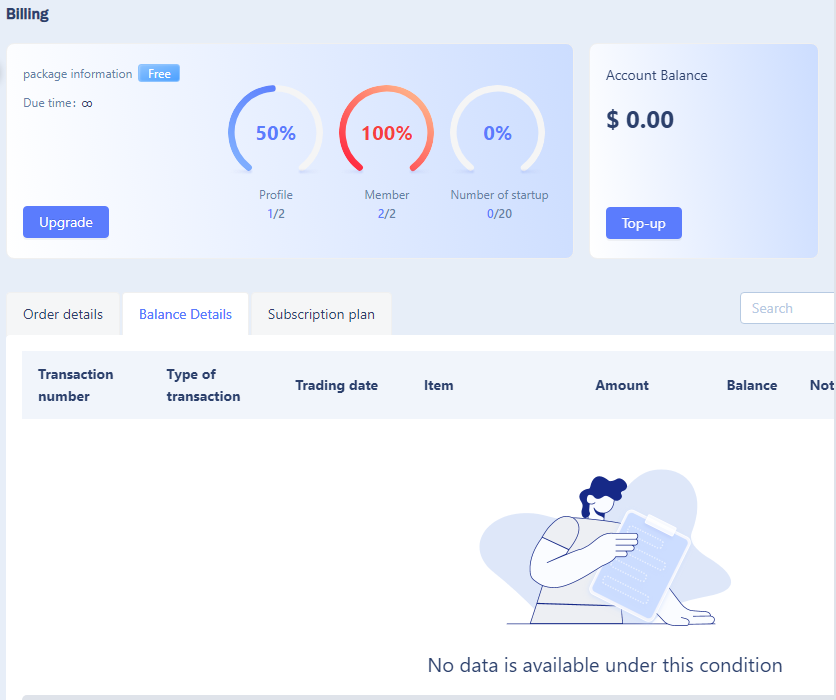
Task: Click the Top-up button
Action: 644,223
